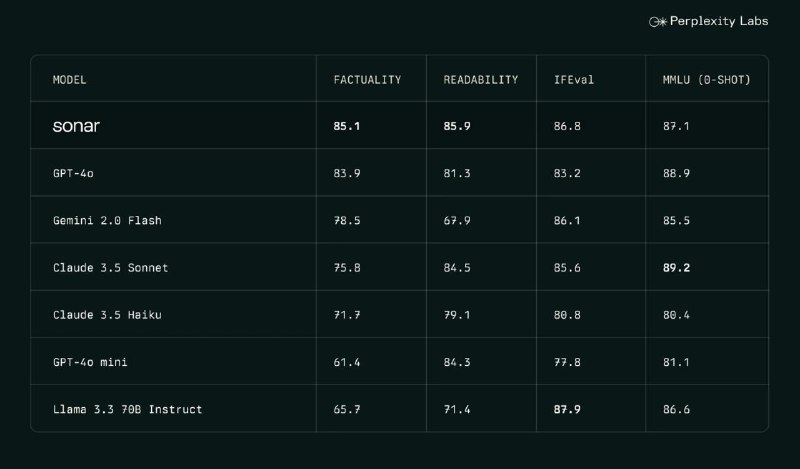Image resolution: width=800 pixels, height=469 pixels.
Task: Click the Perplexity Labs logo icon
Action: pyautogui.click(x=658, y=21)
